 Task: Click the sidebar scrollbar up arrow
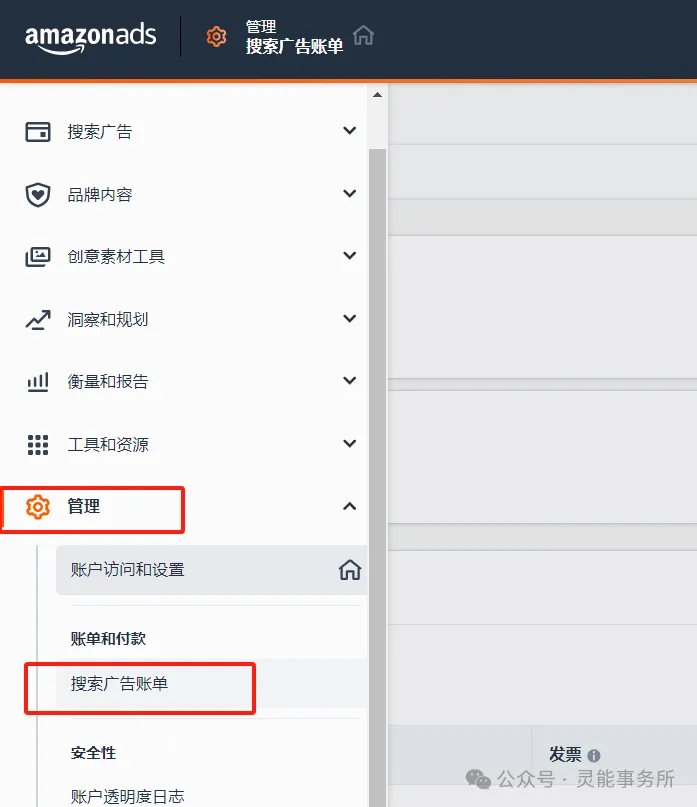click(x=377, y=95)
